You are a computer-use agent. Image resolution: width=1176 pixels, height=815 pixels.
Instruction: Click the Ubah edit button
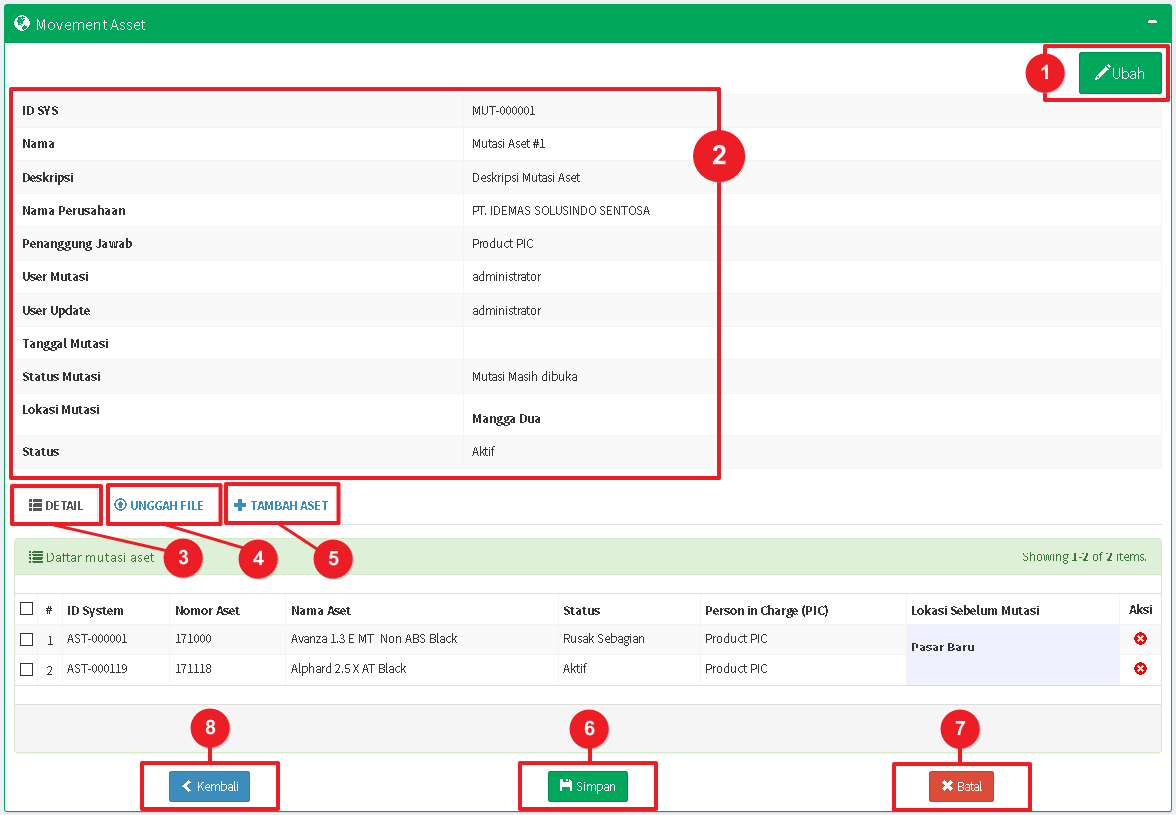click(1120, 73)
